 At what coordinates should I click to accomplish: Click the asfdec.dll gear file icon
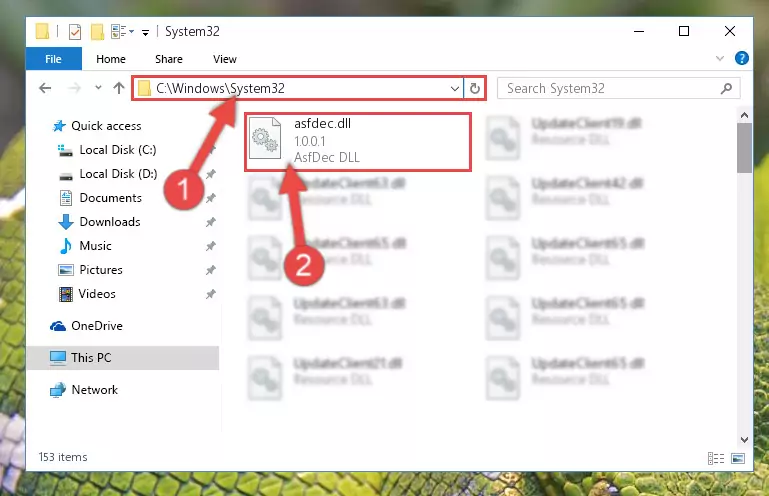tap(265, 139)
